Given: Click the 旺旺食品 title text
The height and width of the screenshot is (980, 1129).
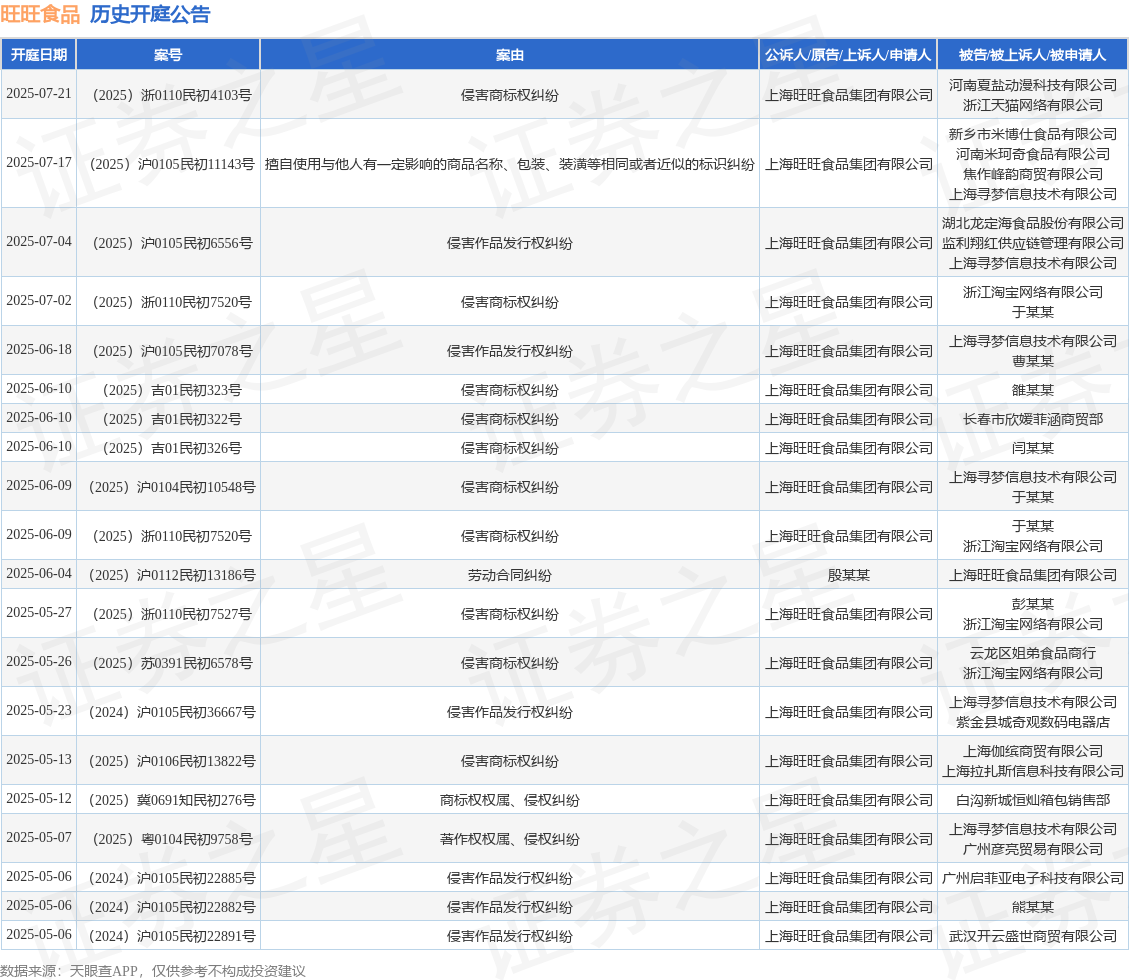Looking at the screenshot, I should [x=40, y=14].
